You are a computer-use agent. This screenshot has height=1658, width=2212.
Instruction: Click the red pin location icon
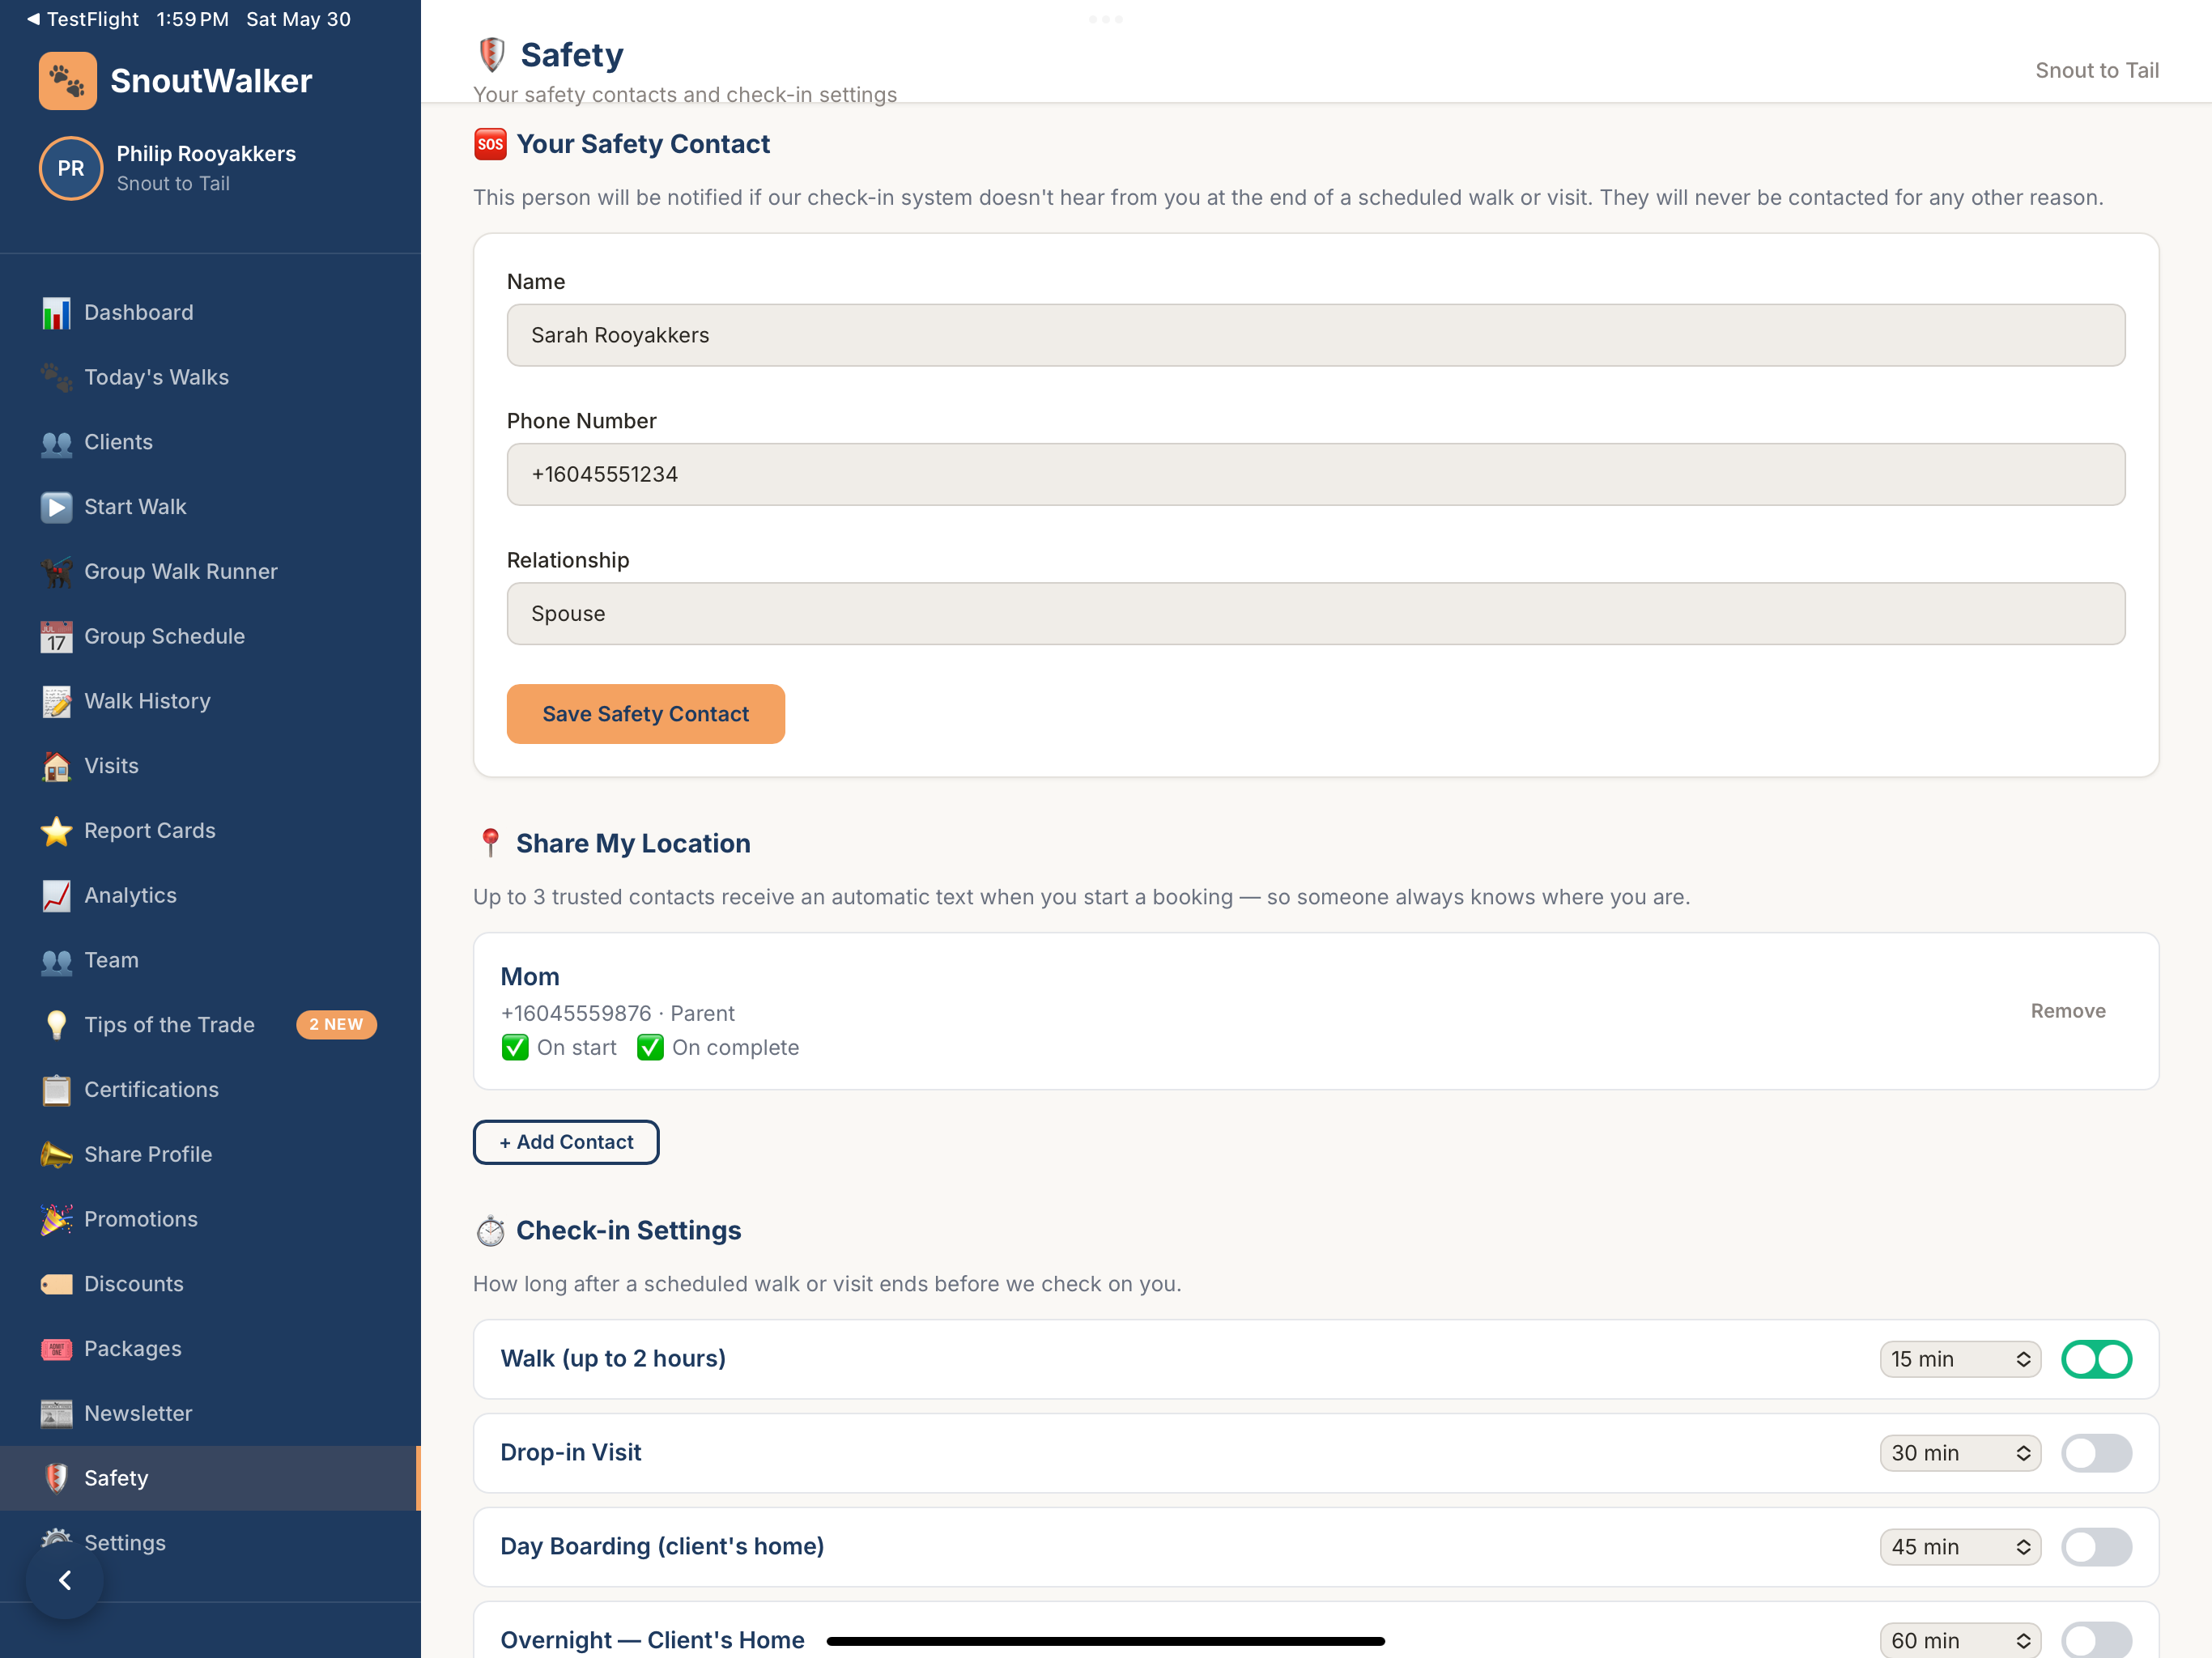point(490,843)
